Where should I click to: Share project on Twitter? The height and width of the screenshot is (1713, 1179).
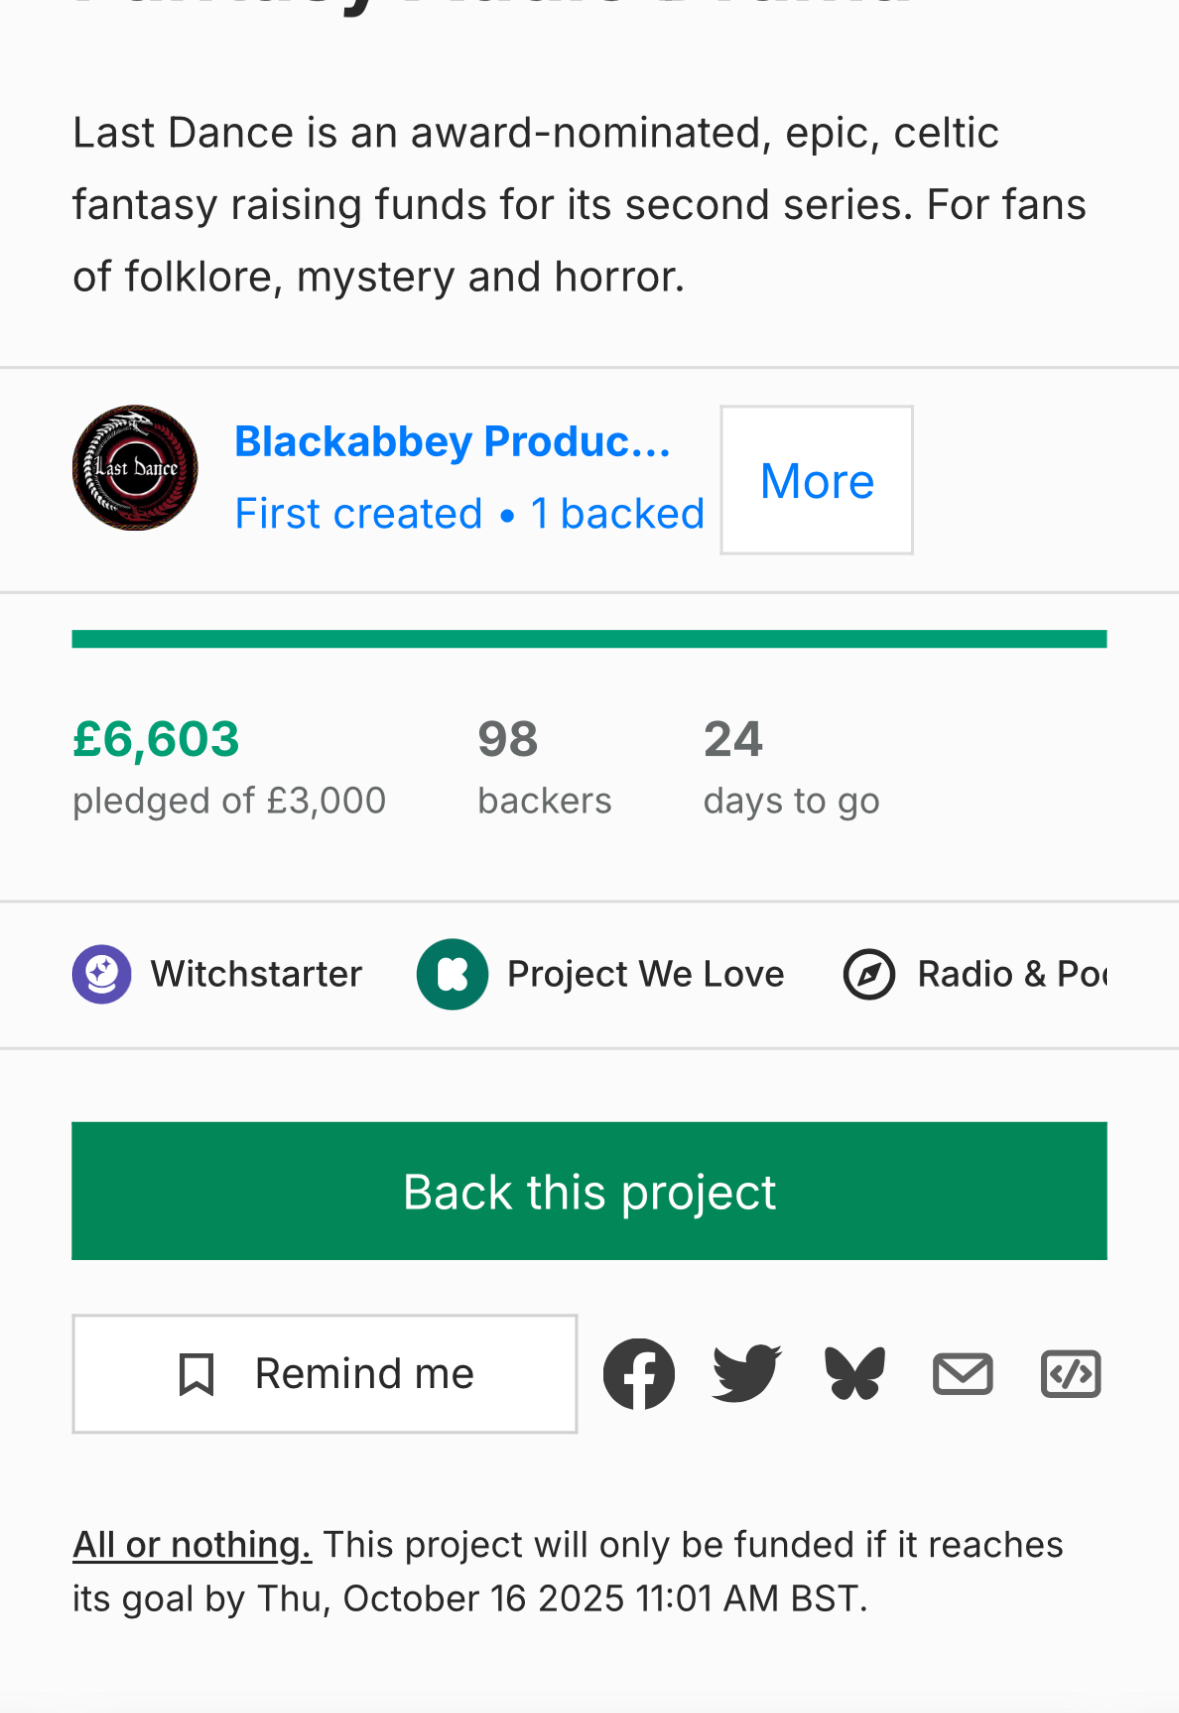(746, 1373)
